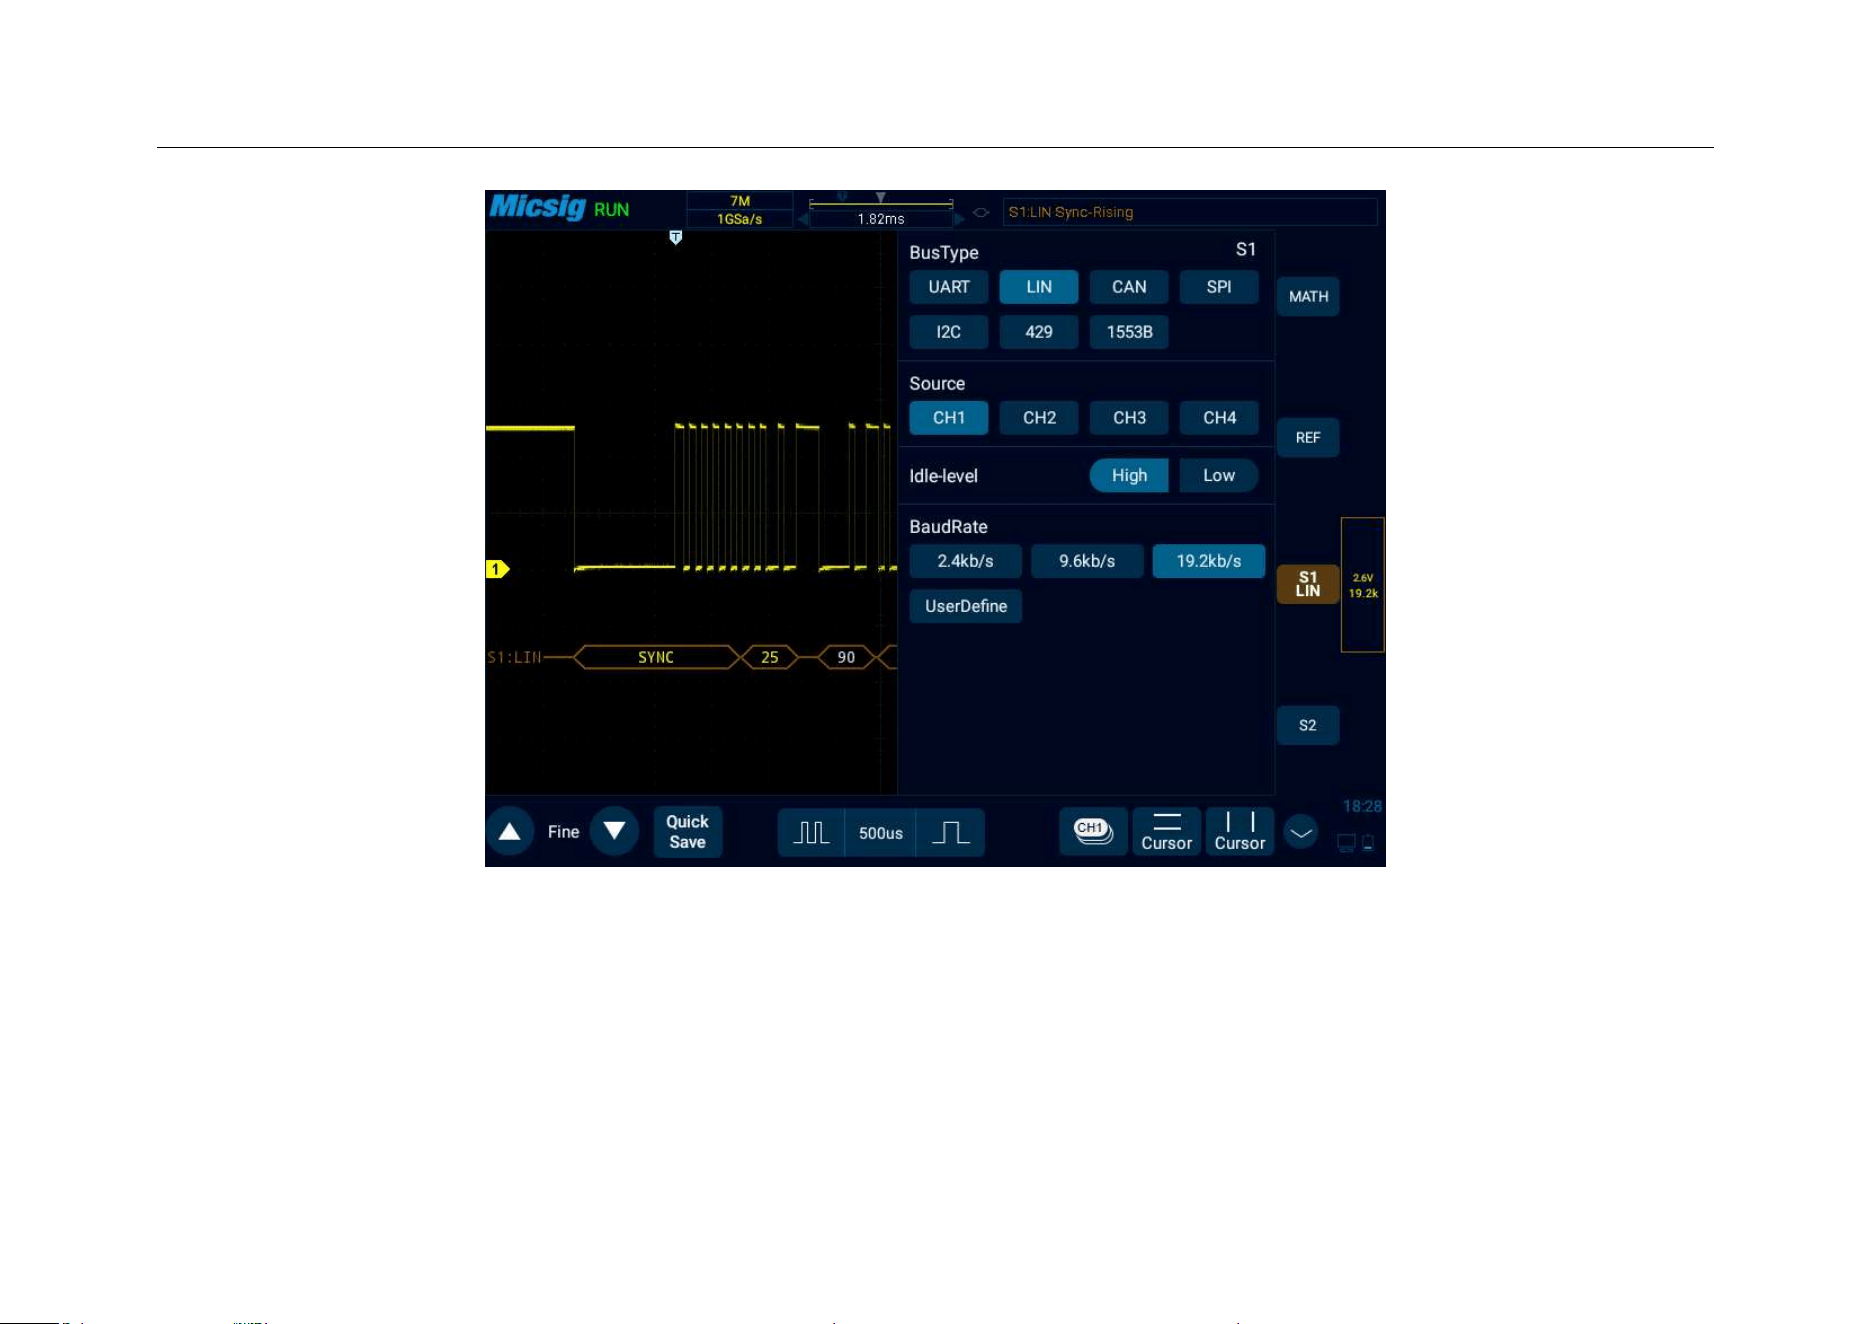Choose CH1 as source

point(948,418)
